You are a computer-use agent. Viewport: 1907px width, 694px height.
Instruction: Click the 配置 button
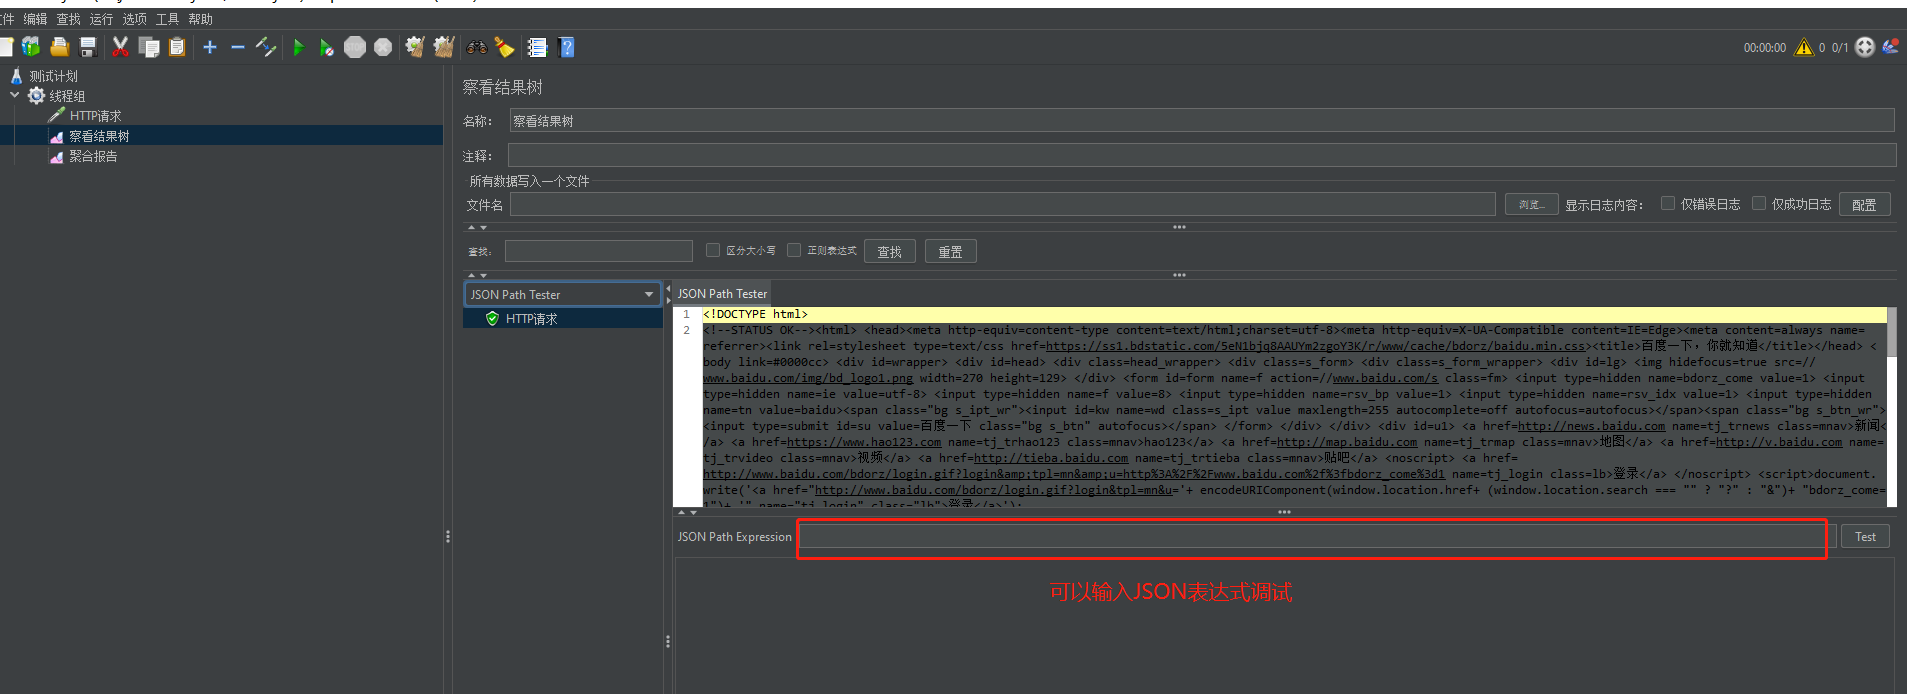pyautogui.click(x=1864, y=204)
